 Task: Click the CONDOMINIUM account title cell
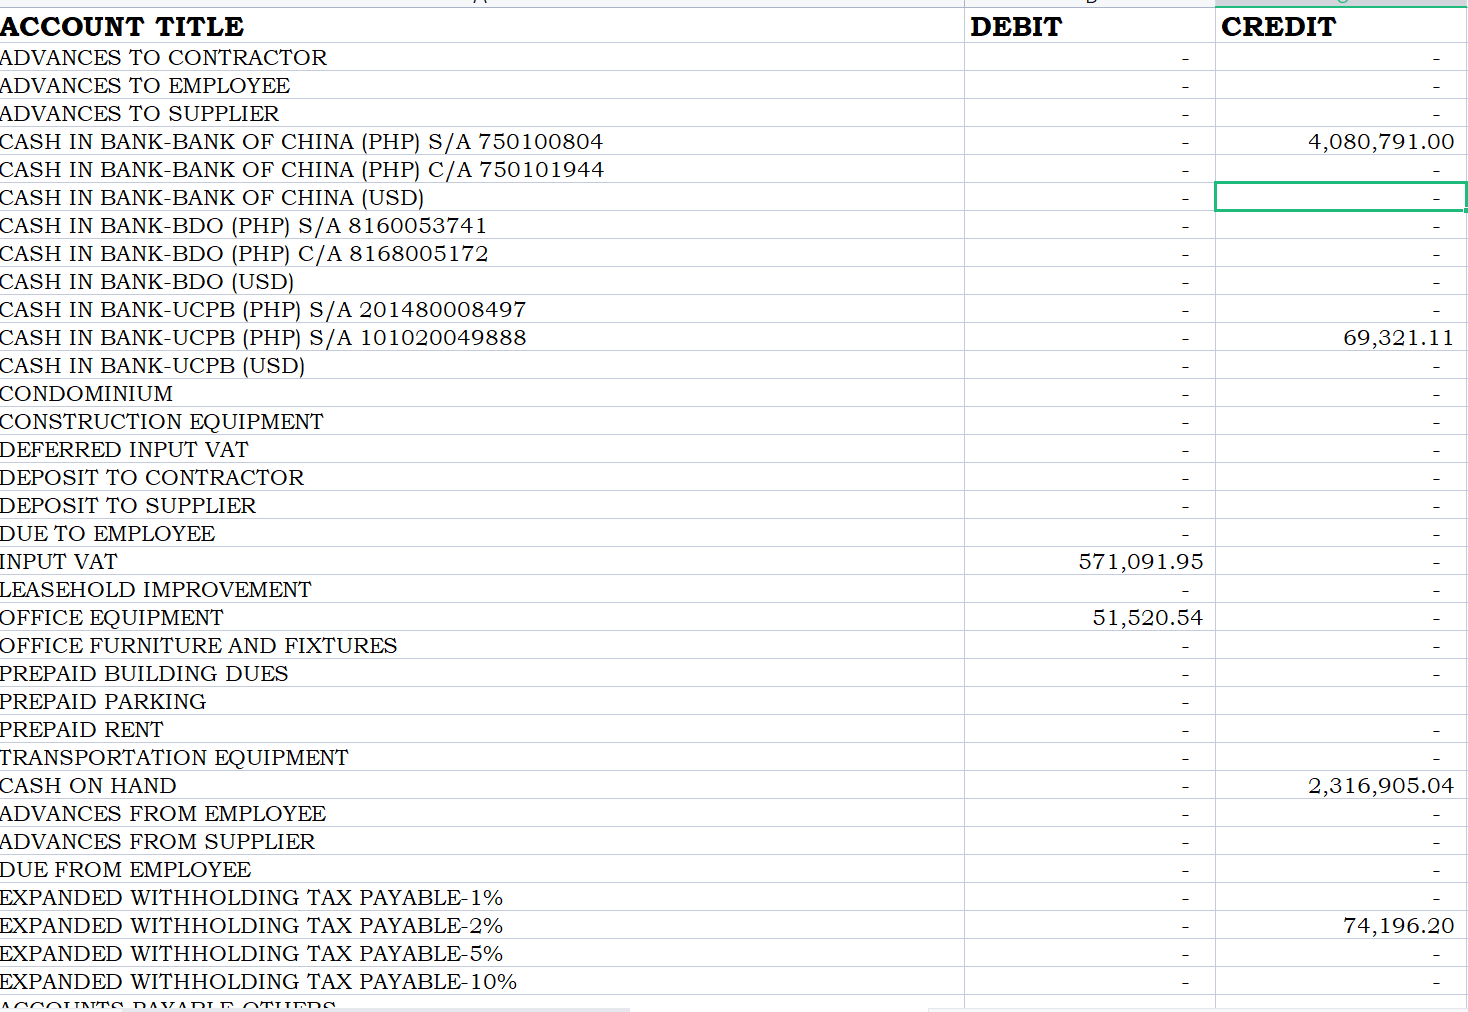click(x=482, y=393)
